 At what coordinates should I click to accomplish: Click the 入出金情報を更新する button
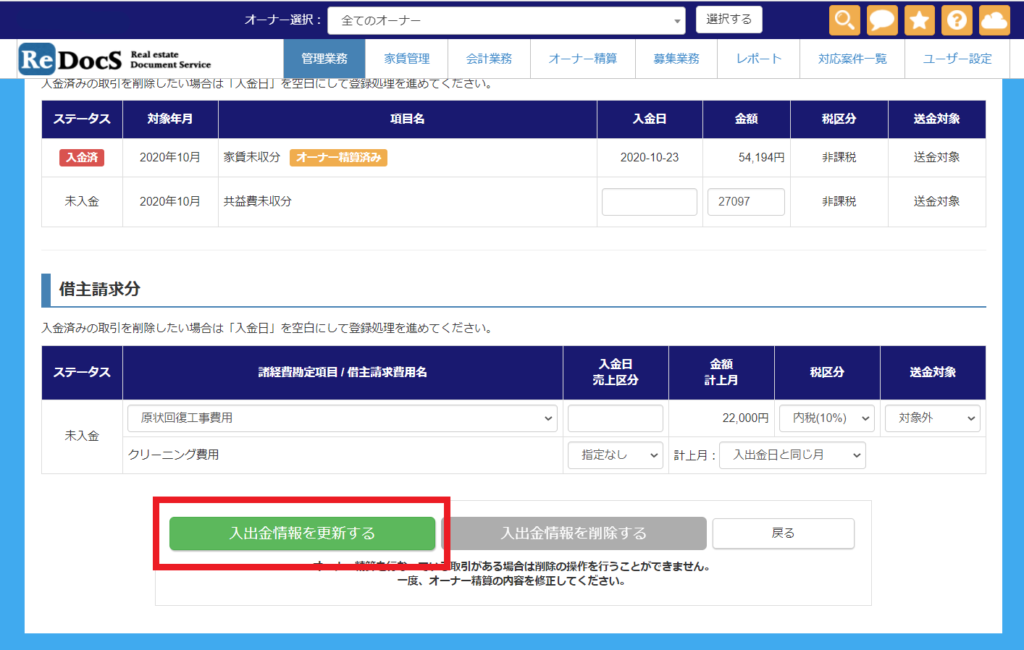tap(302, 533)
